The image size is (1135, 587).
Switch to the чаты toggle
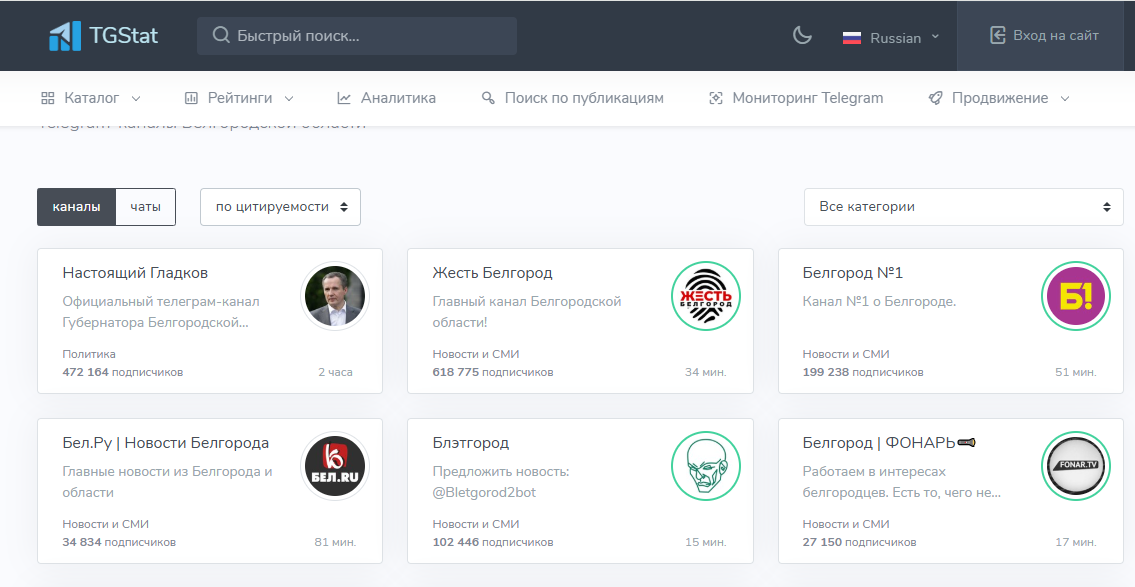point(145,207)
